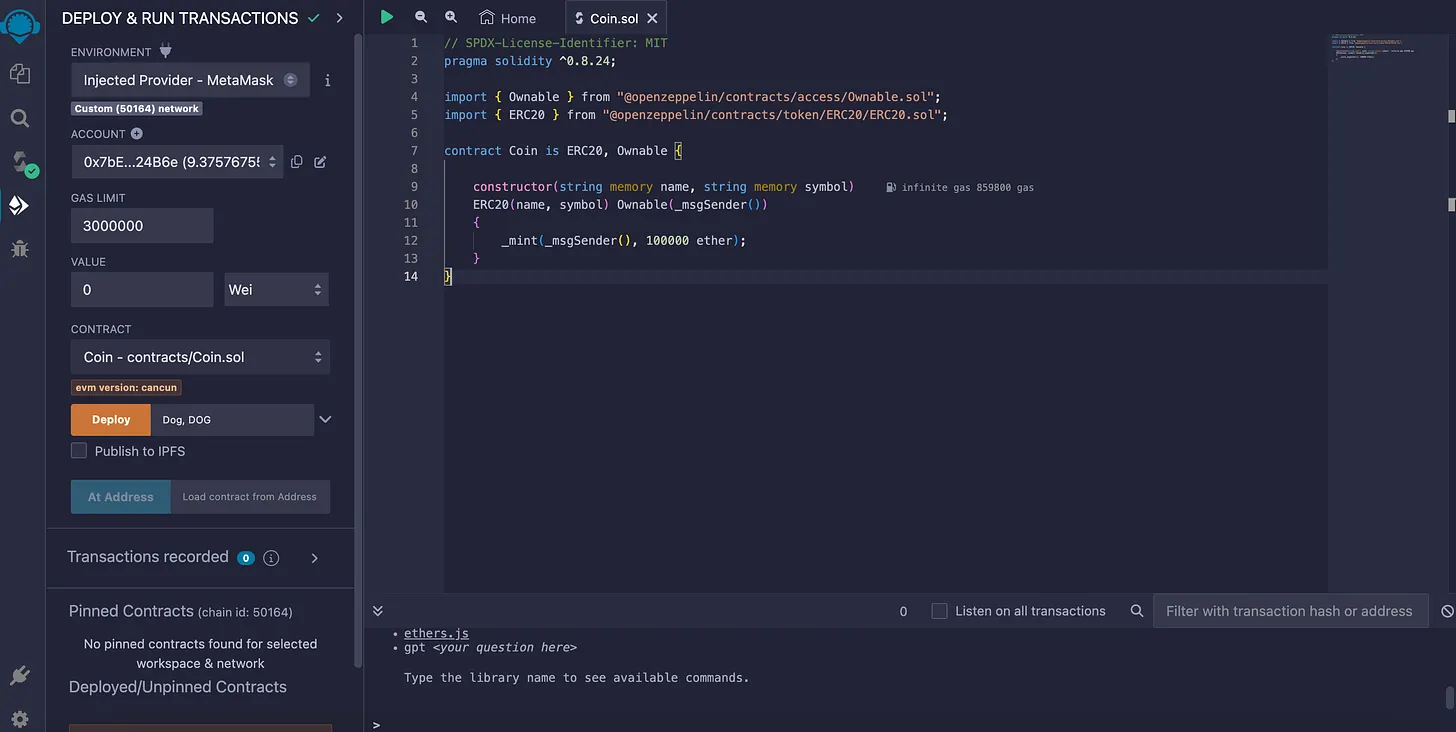This screenshot has height=732, width=1456.
Task: Open the ethers.js link in terminal
Action: [x=436, y=633]
